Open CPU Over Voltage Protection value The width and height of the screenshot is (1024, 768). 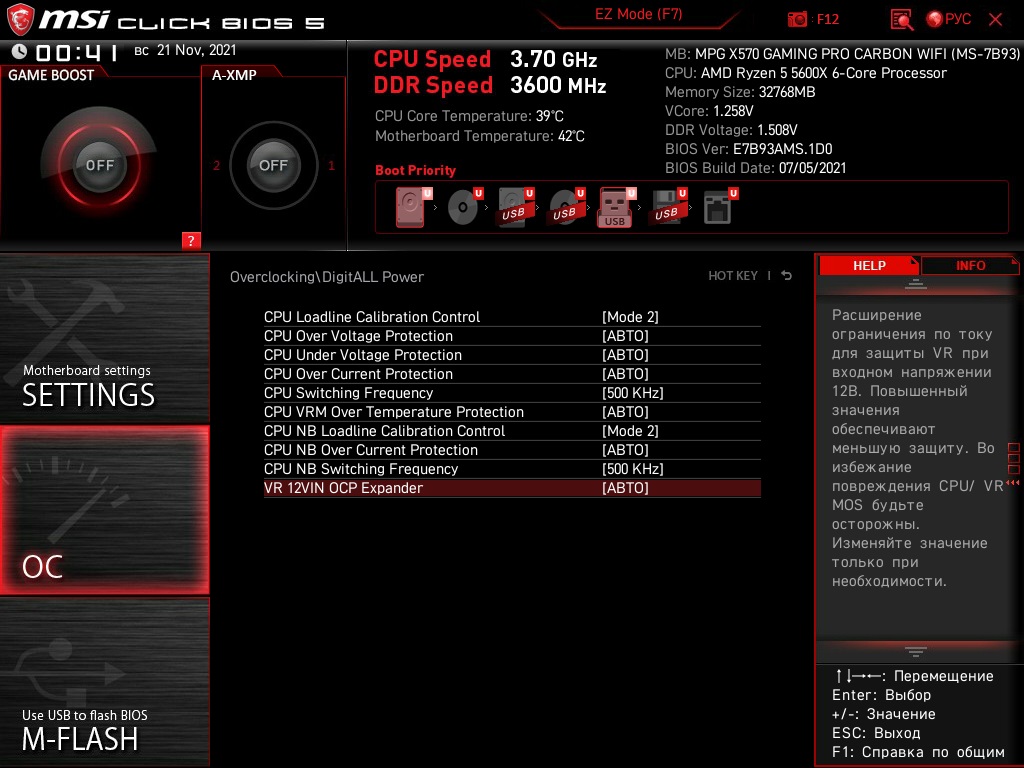(625, 336)
